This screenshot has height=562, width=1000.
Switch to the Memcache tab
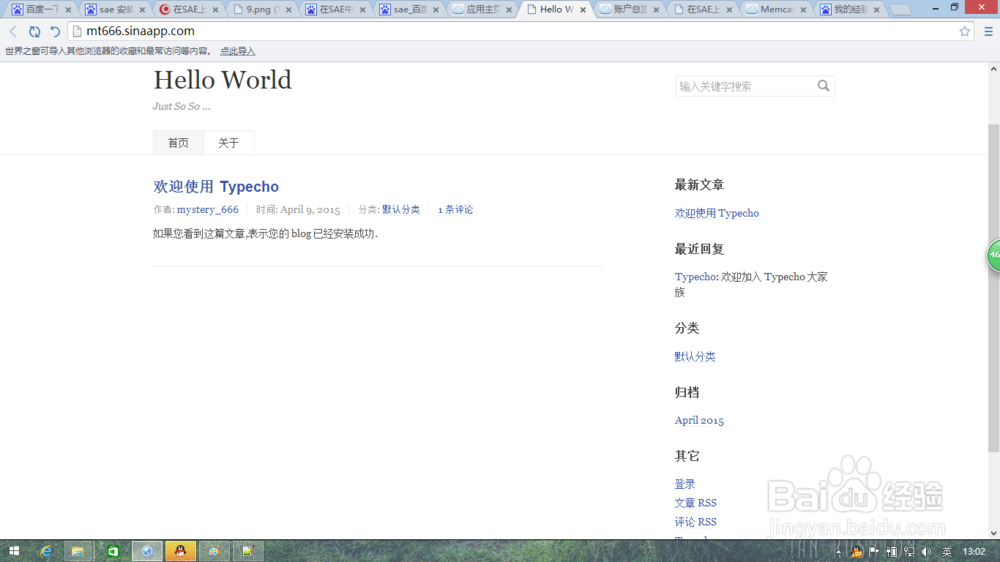tap(776, 10)
